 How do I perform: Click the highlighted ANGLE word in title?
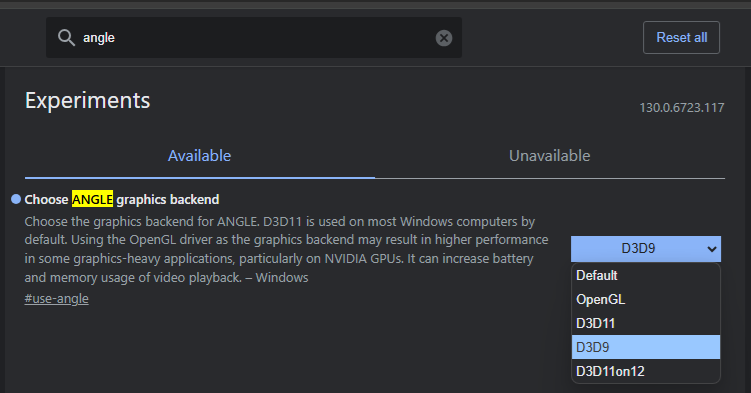pyautogui.click(x=92, y=199)
